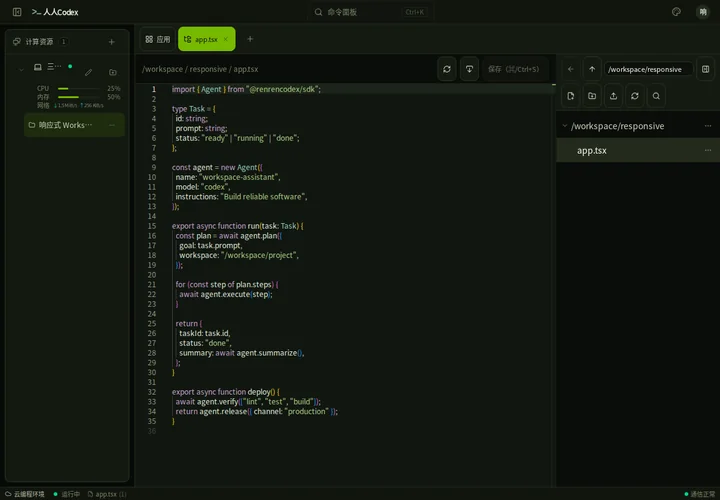Open more options for the /workspace/responsive folder
This screenshot has height=500, width=720.
click(x=708, y=126)
